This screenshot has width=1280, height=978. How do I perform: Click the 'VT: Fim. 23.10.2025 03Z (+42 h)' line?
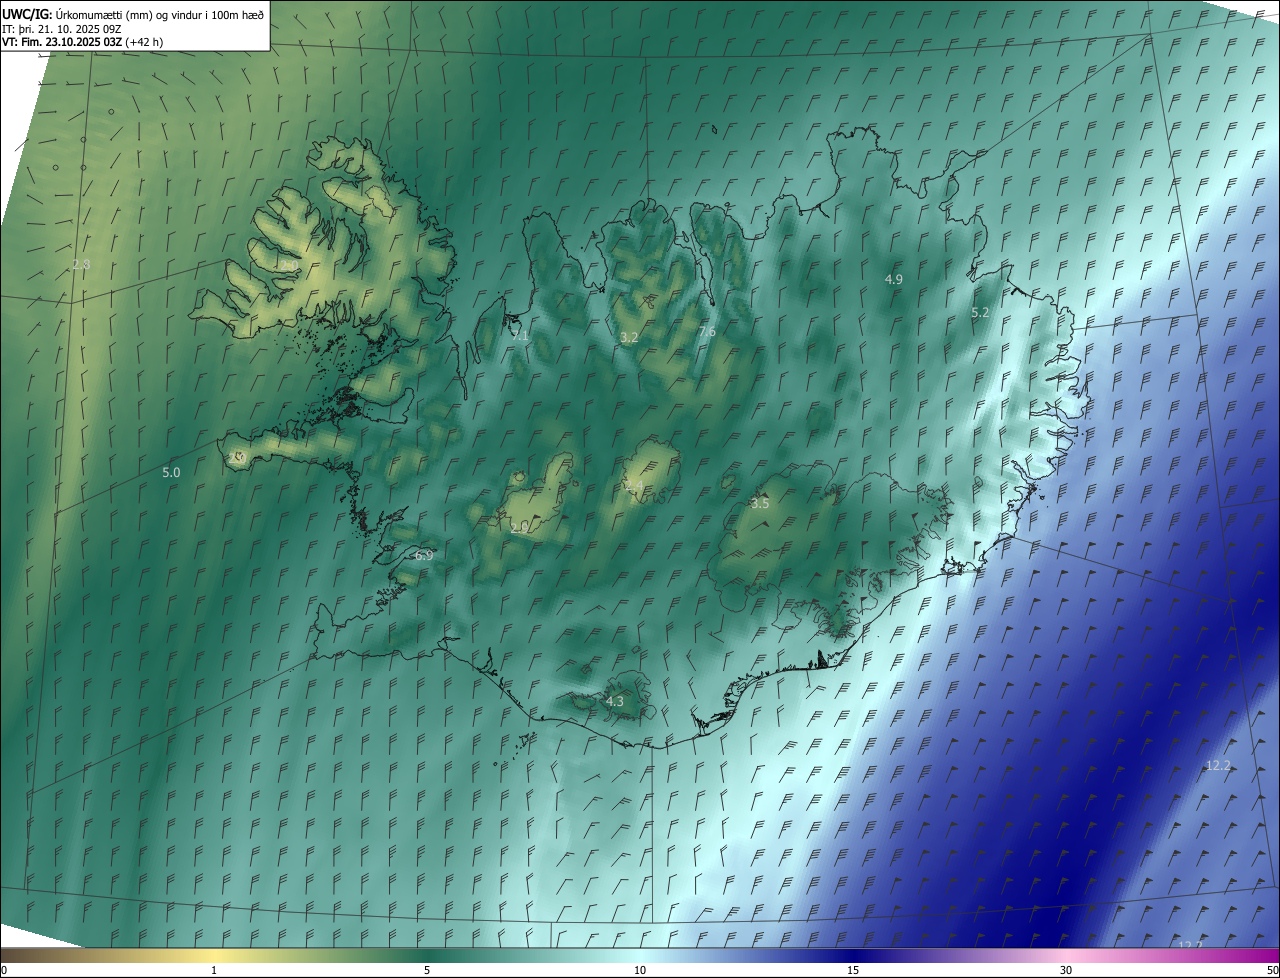coord(83,42)
